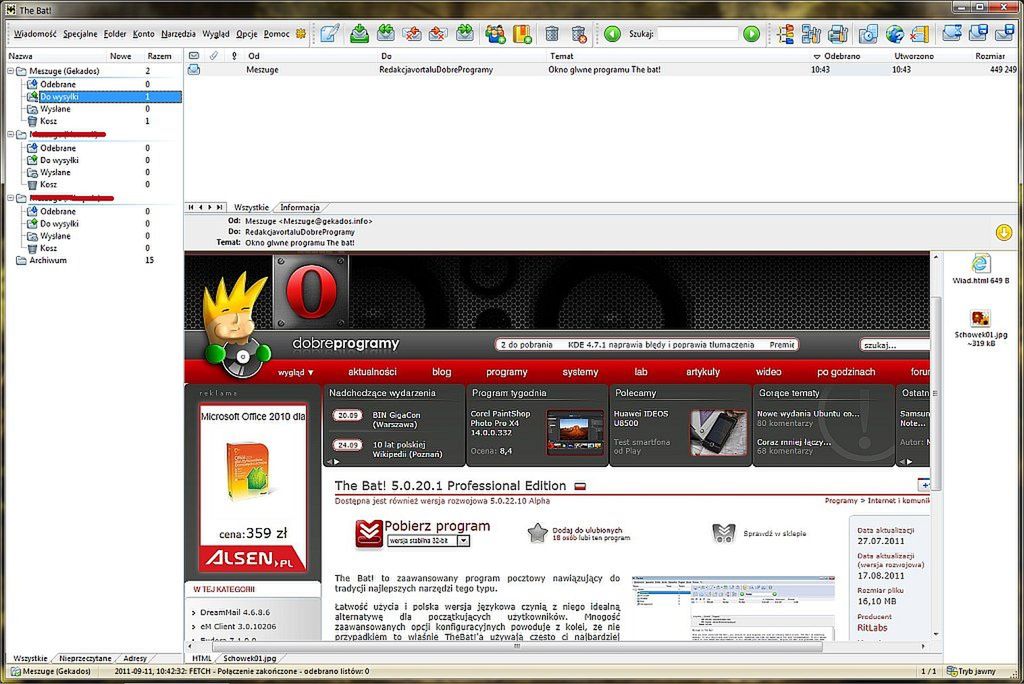The image size is (1024, 684).
Task: Open the Schowek01.jpg attachment icon
Action: (x=980, y=319)
